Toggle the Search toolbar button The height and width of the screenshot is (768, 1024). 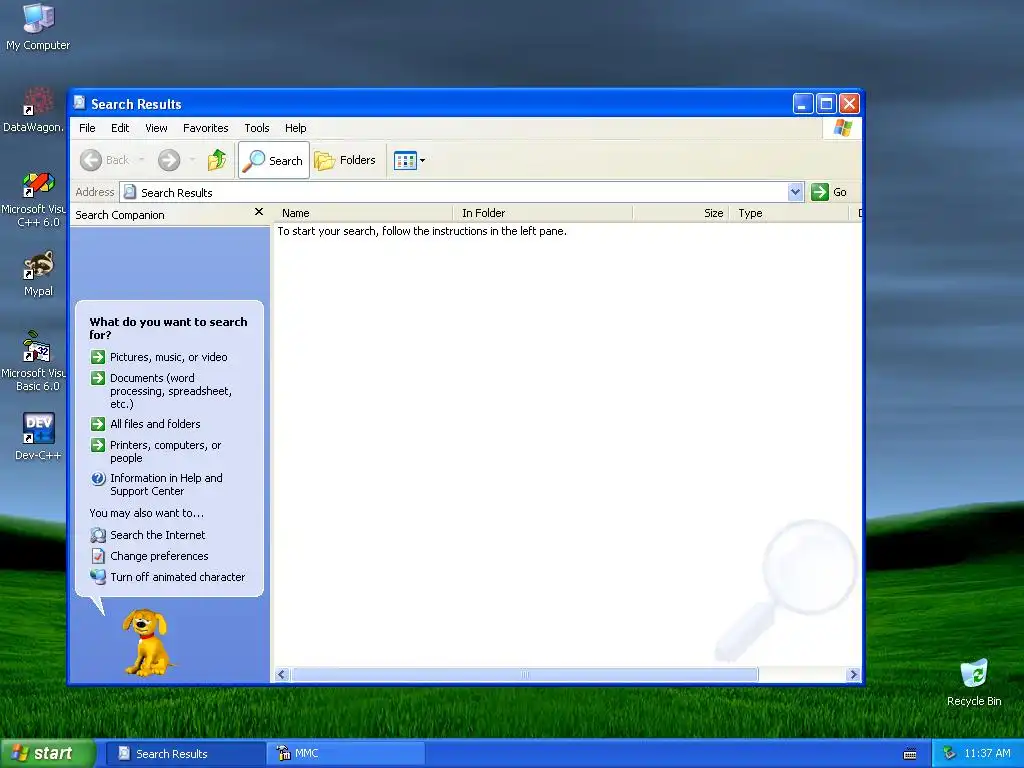click(274, 160)
